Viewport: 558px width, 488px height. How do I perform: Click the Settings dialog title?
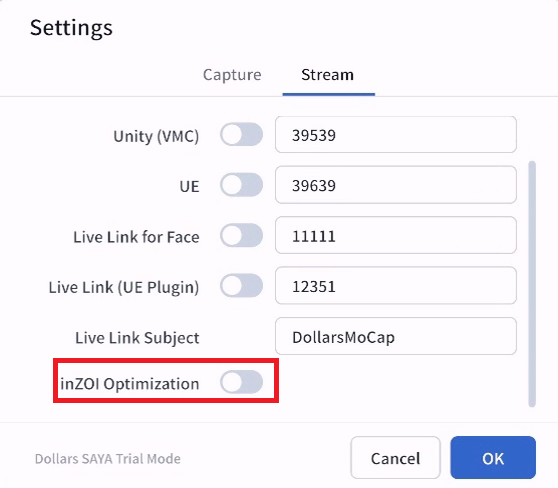(71, 28)
